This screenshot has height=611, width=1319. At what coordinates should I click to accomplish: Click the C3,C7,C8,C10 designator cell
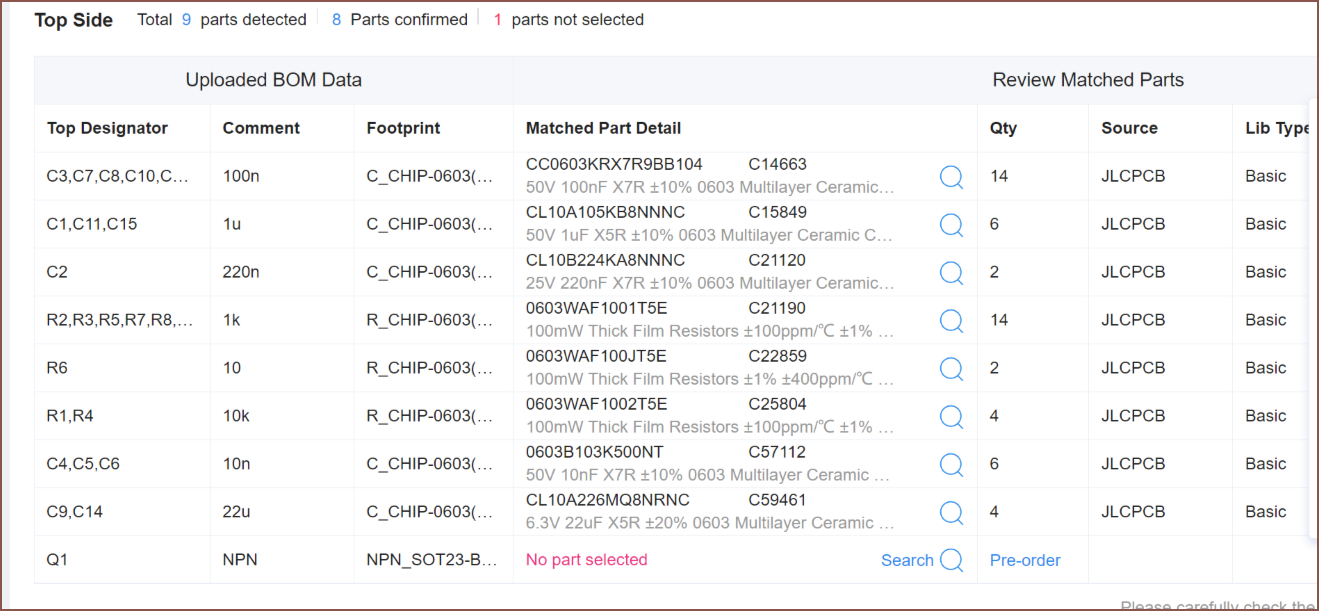(x=117, y=176)
